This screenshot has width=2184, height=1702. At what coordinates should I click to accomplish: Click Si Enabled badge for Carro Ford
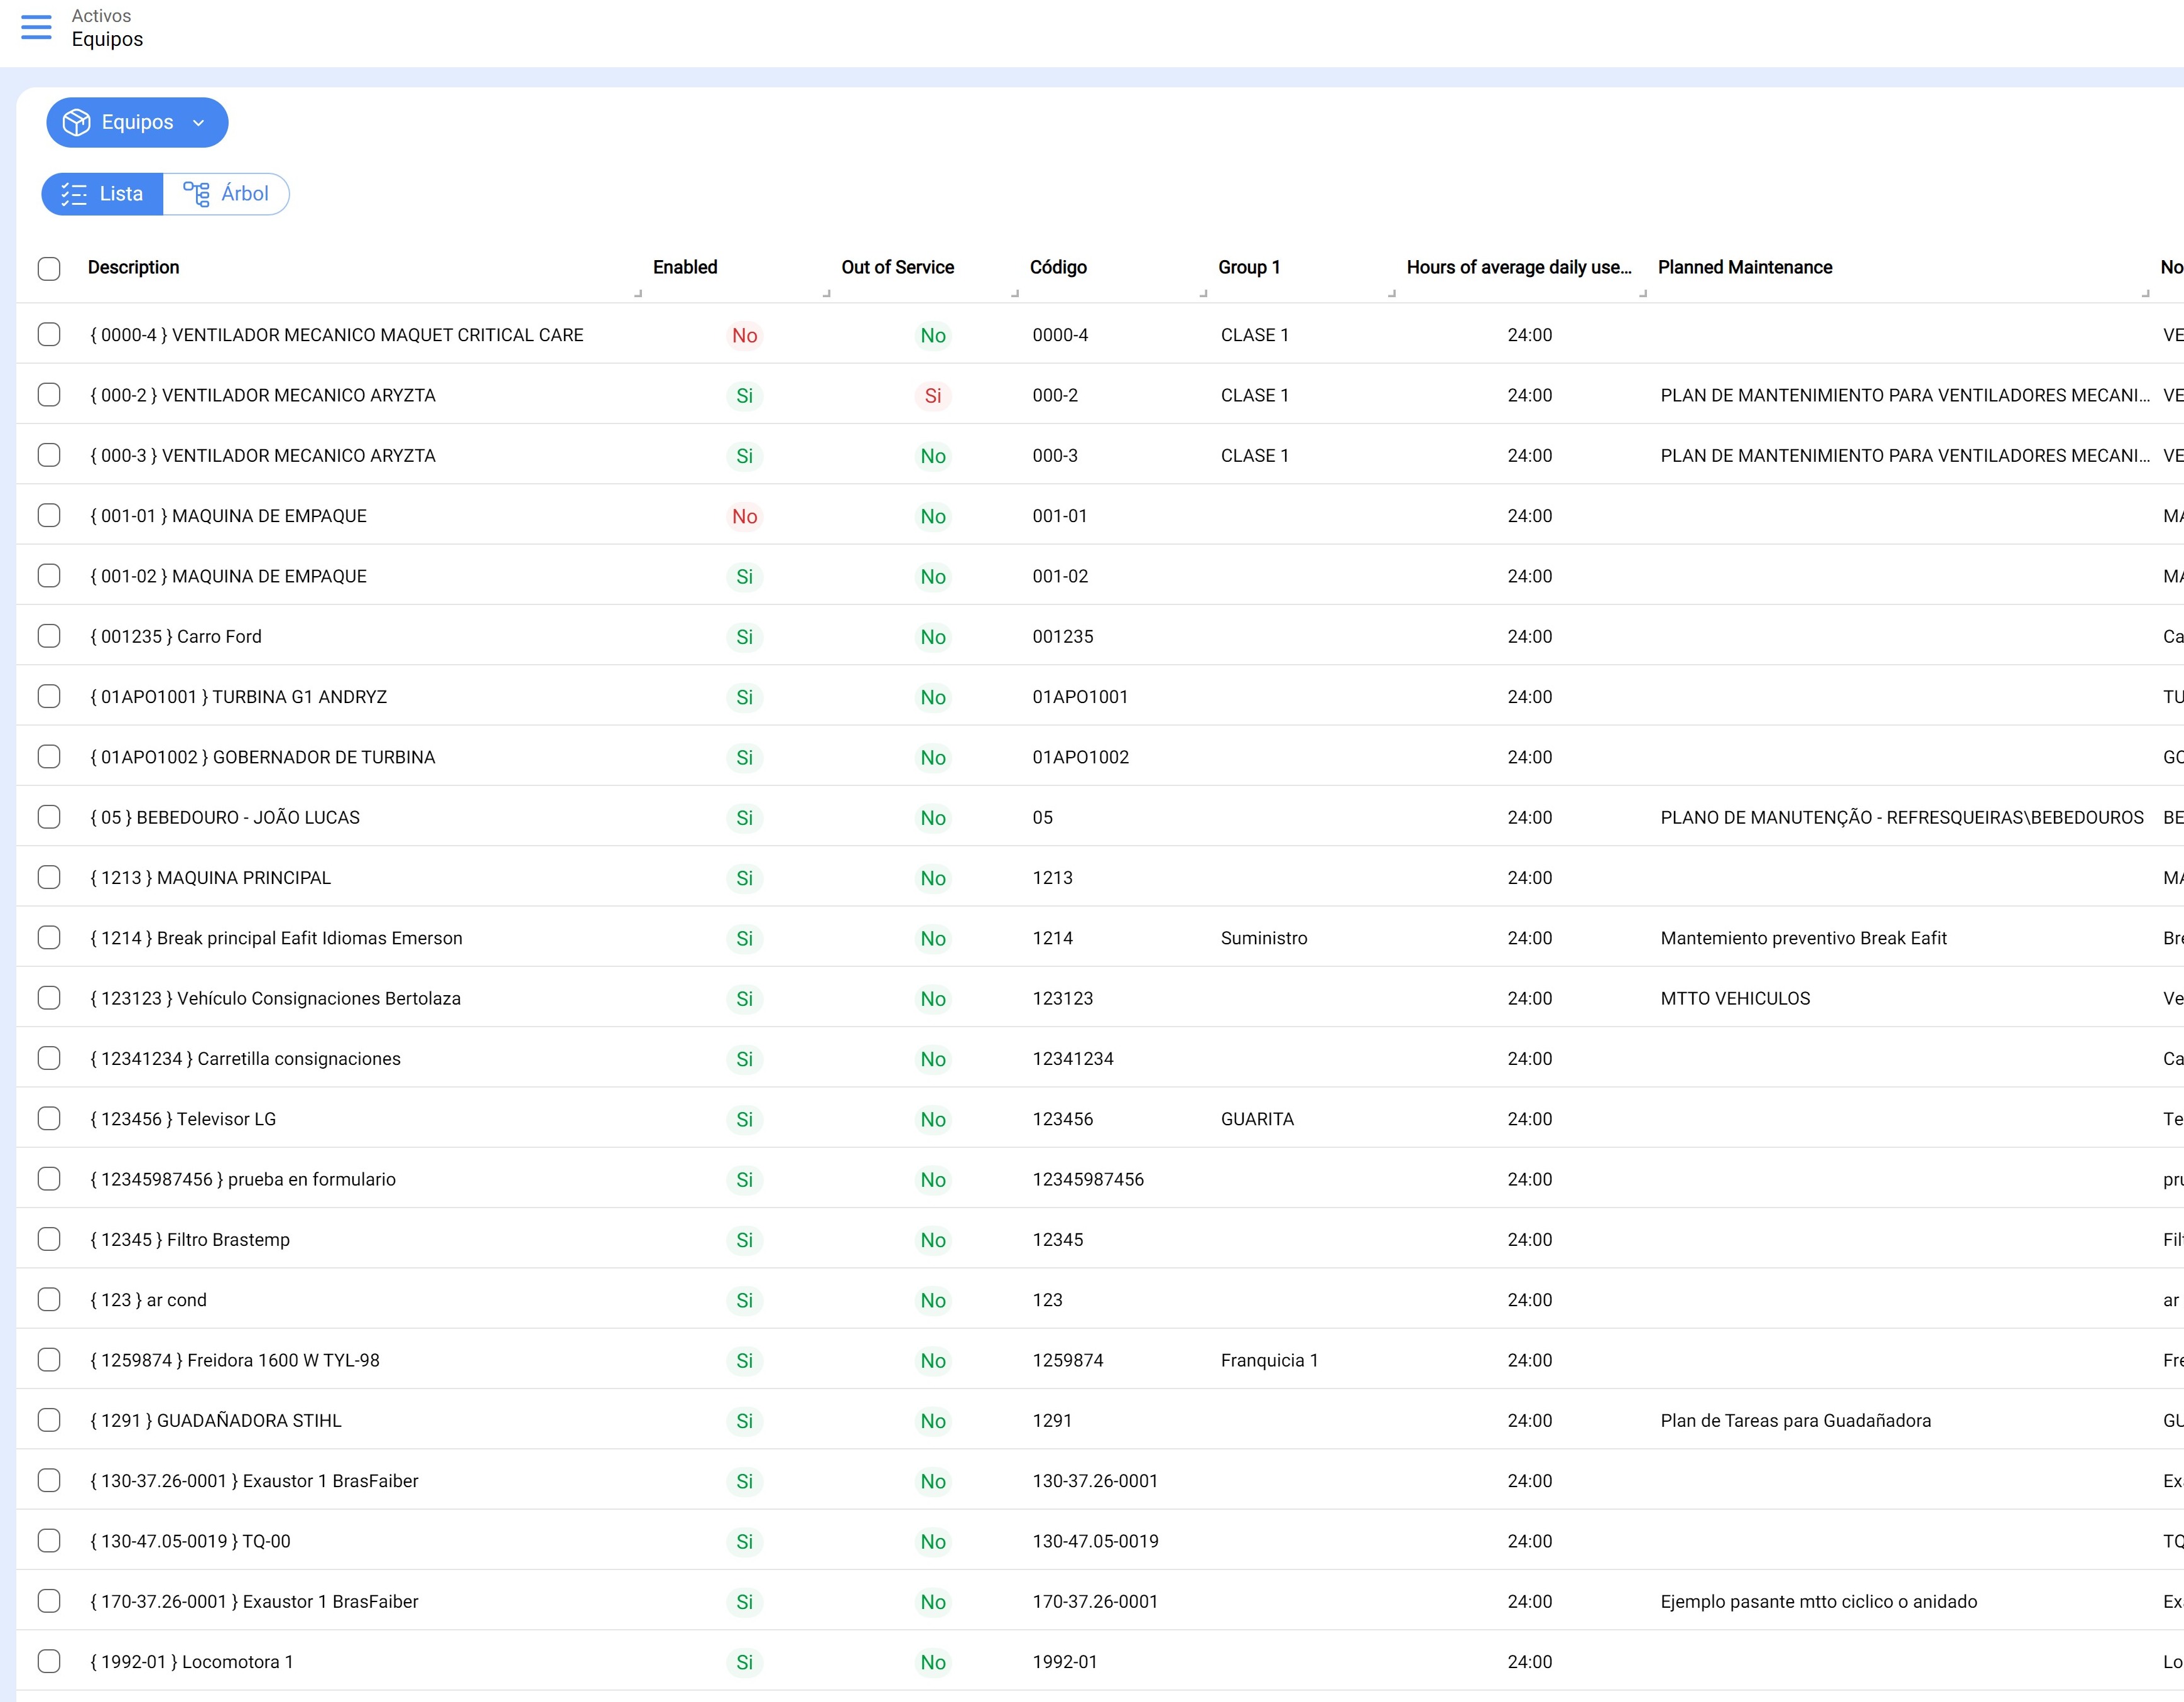[744, 637]
